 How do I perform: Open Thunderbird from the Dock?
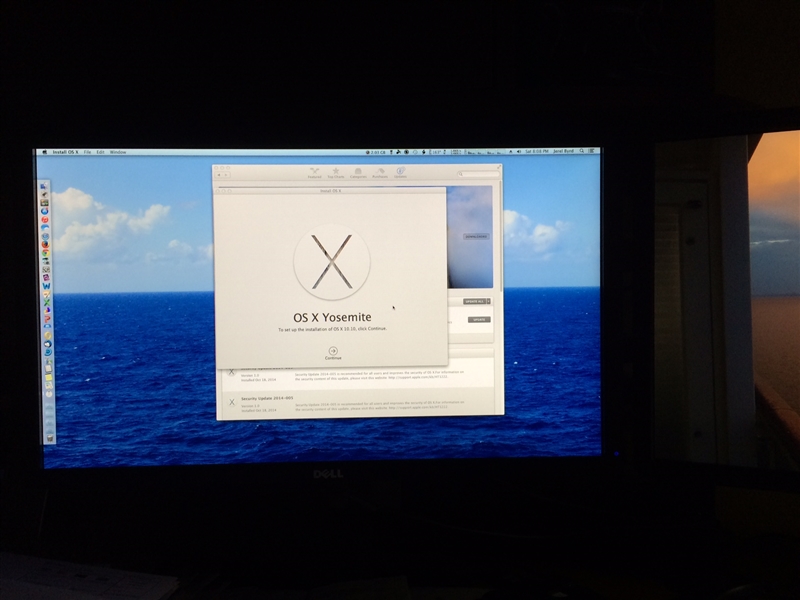click(47, 343)
